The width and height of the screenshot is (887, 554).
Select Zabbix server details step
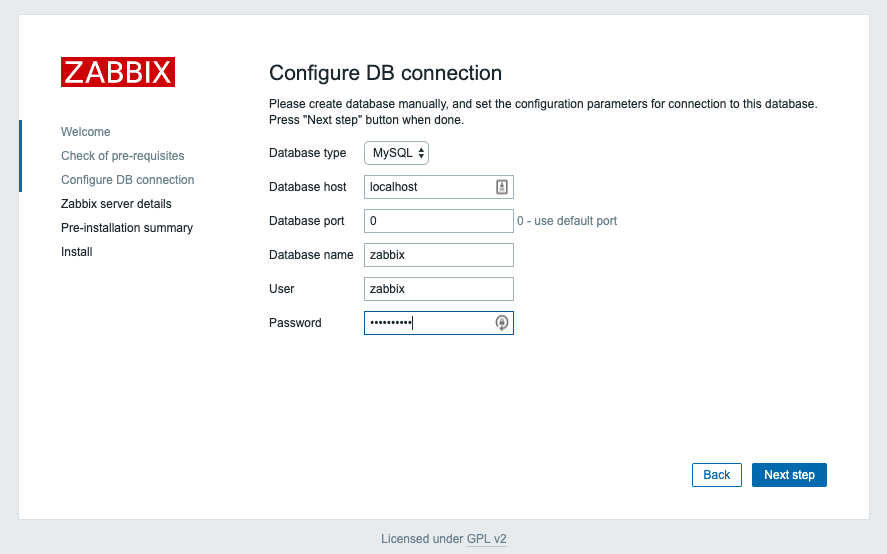pyautogui.click(x=116, y=204)
